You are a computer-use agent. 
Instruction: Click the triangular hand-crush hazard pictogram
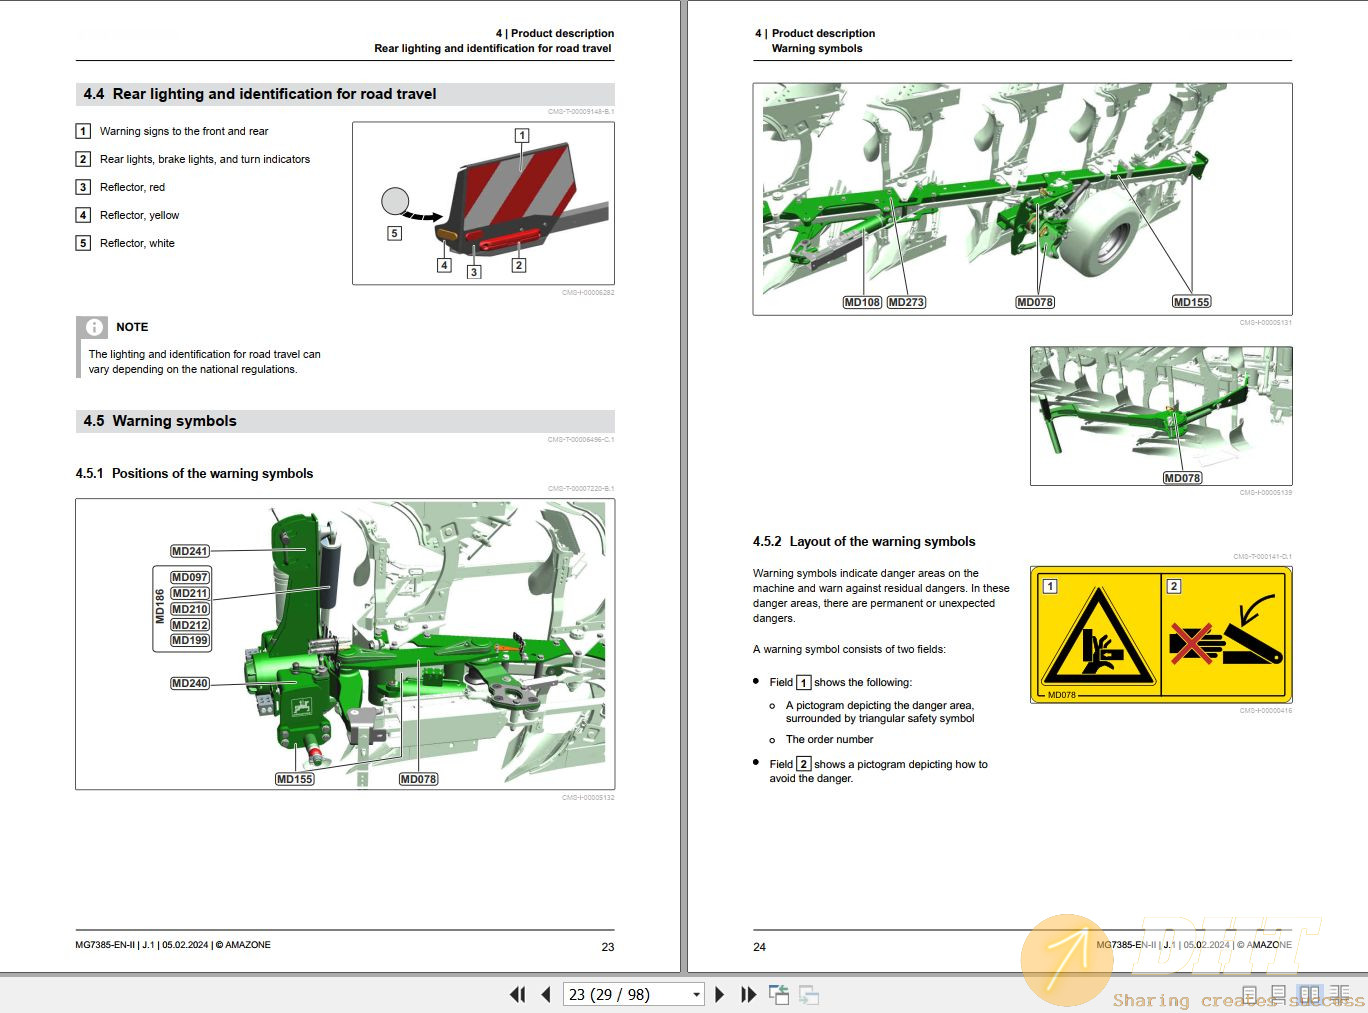click(x=1098, y=639)
